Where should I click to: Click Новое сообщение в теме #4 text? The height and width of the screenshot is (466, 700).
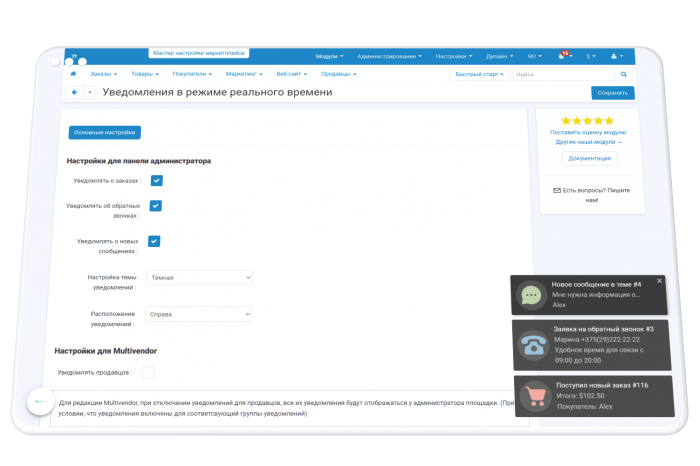(596, 284)
